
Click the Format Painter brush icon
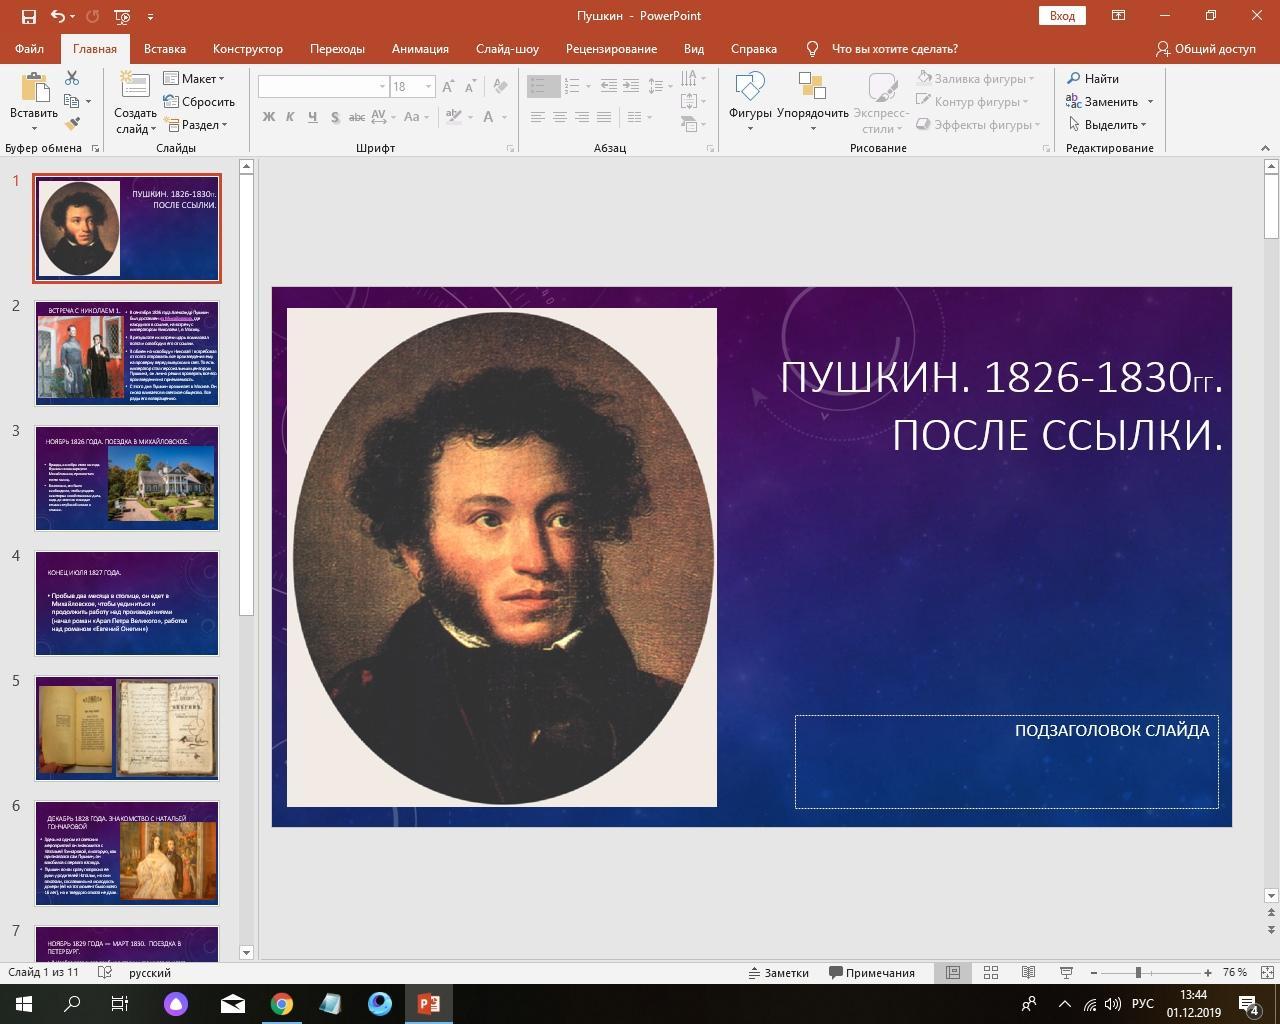[72, 124]
